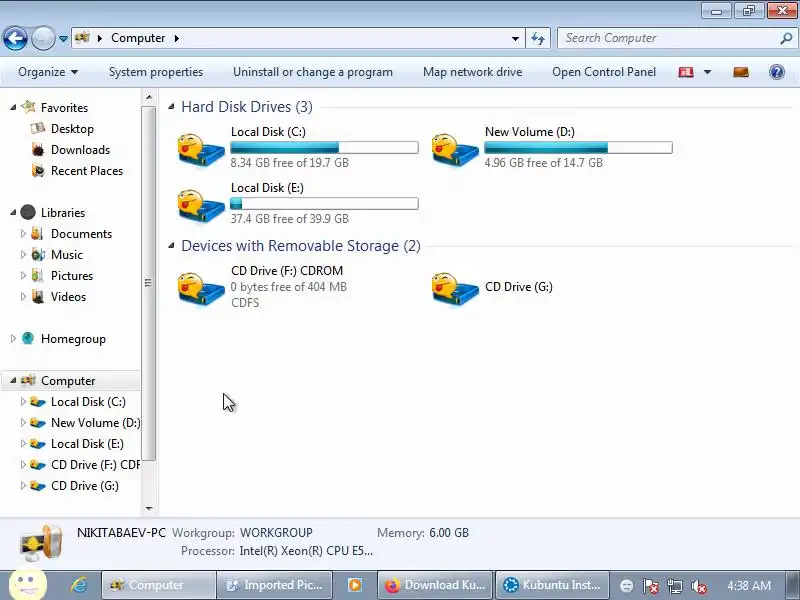The width and height of the screenshot is (800, 600).
Task: Click the "0 bytes free of 404 MB" text
Action: point(288,287)
